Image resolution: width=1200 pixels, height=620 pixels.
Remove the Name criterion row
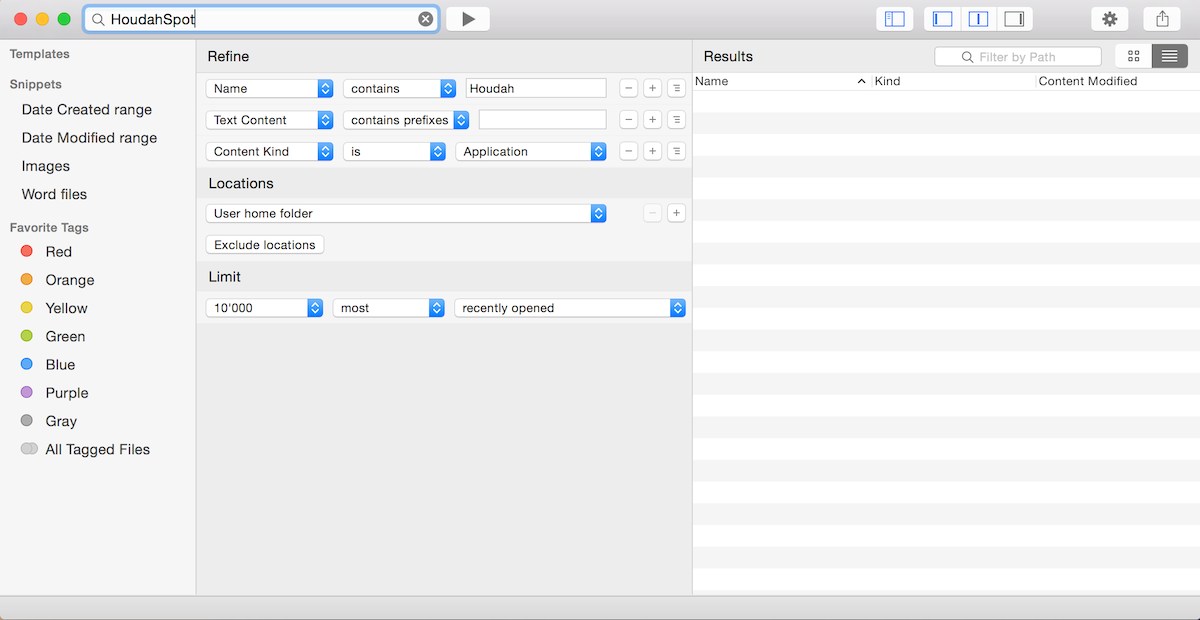point(629,89)
